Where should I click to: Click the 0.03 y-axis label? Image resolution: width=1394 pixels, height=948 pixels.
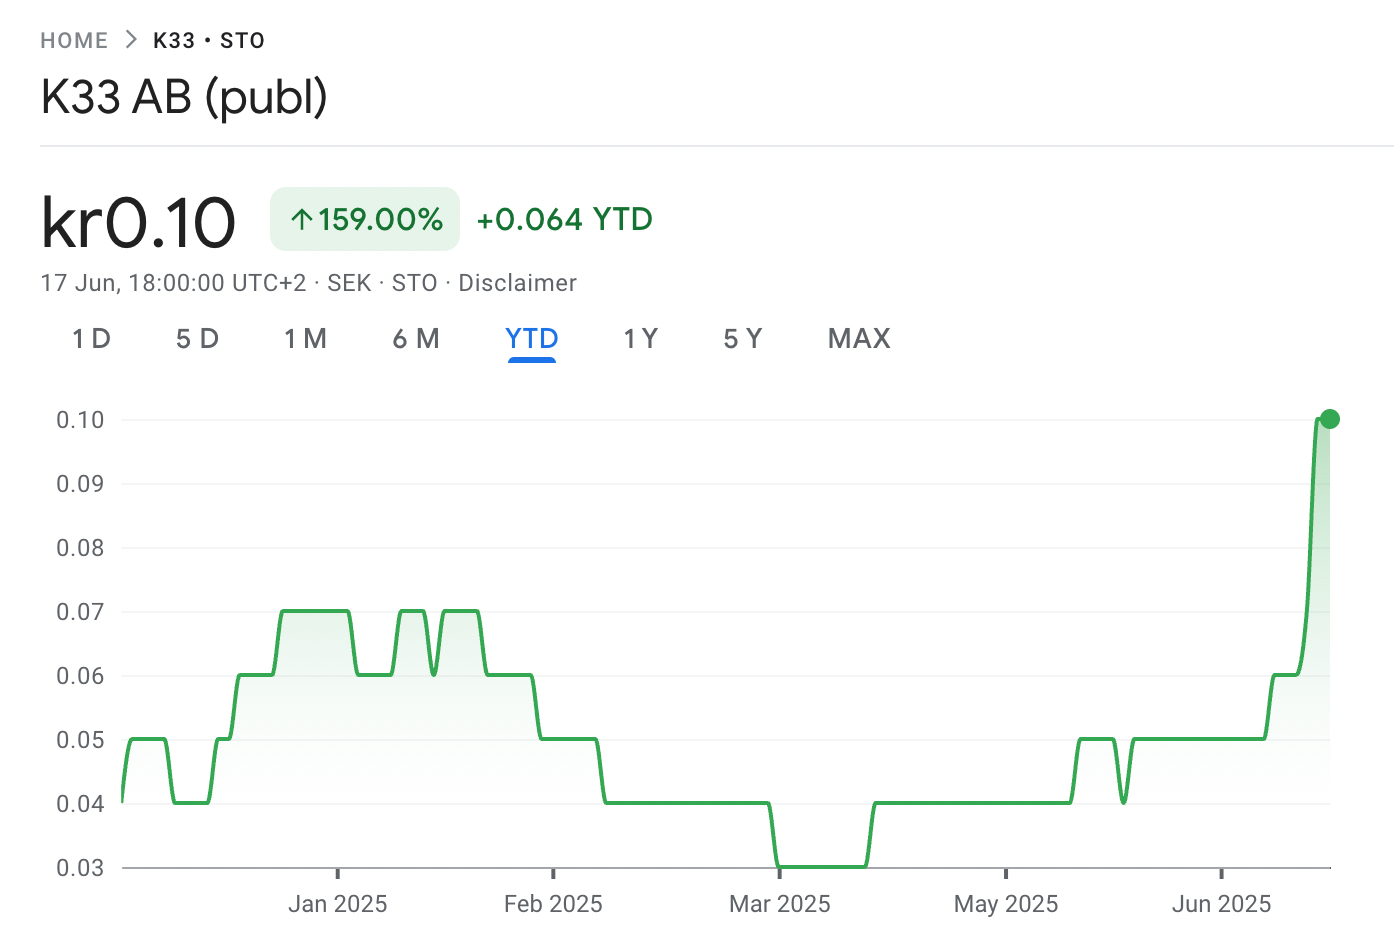tap(80, 868)
